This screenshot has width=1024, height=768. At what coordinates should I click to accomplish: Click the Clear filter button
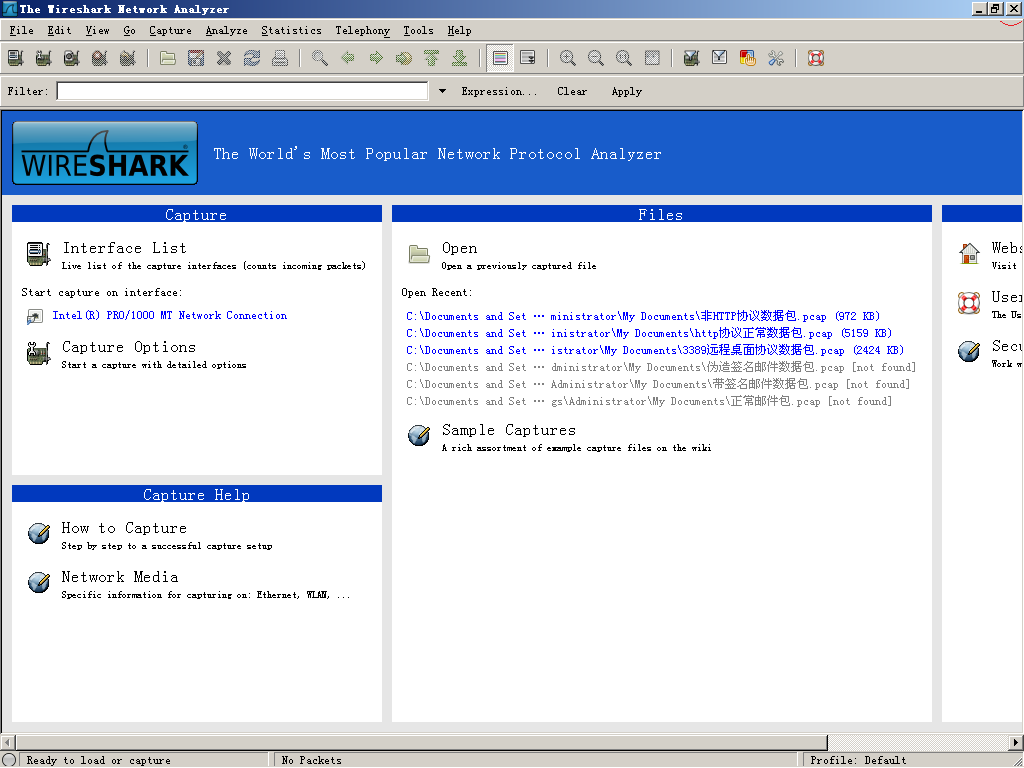tap(572, 91)
